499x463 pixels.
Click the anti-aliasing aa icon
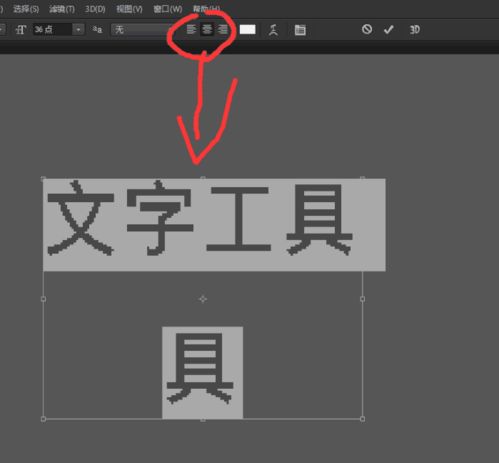point(97,30)
